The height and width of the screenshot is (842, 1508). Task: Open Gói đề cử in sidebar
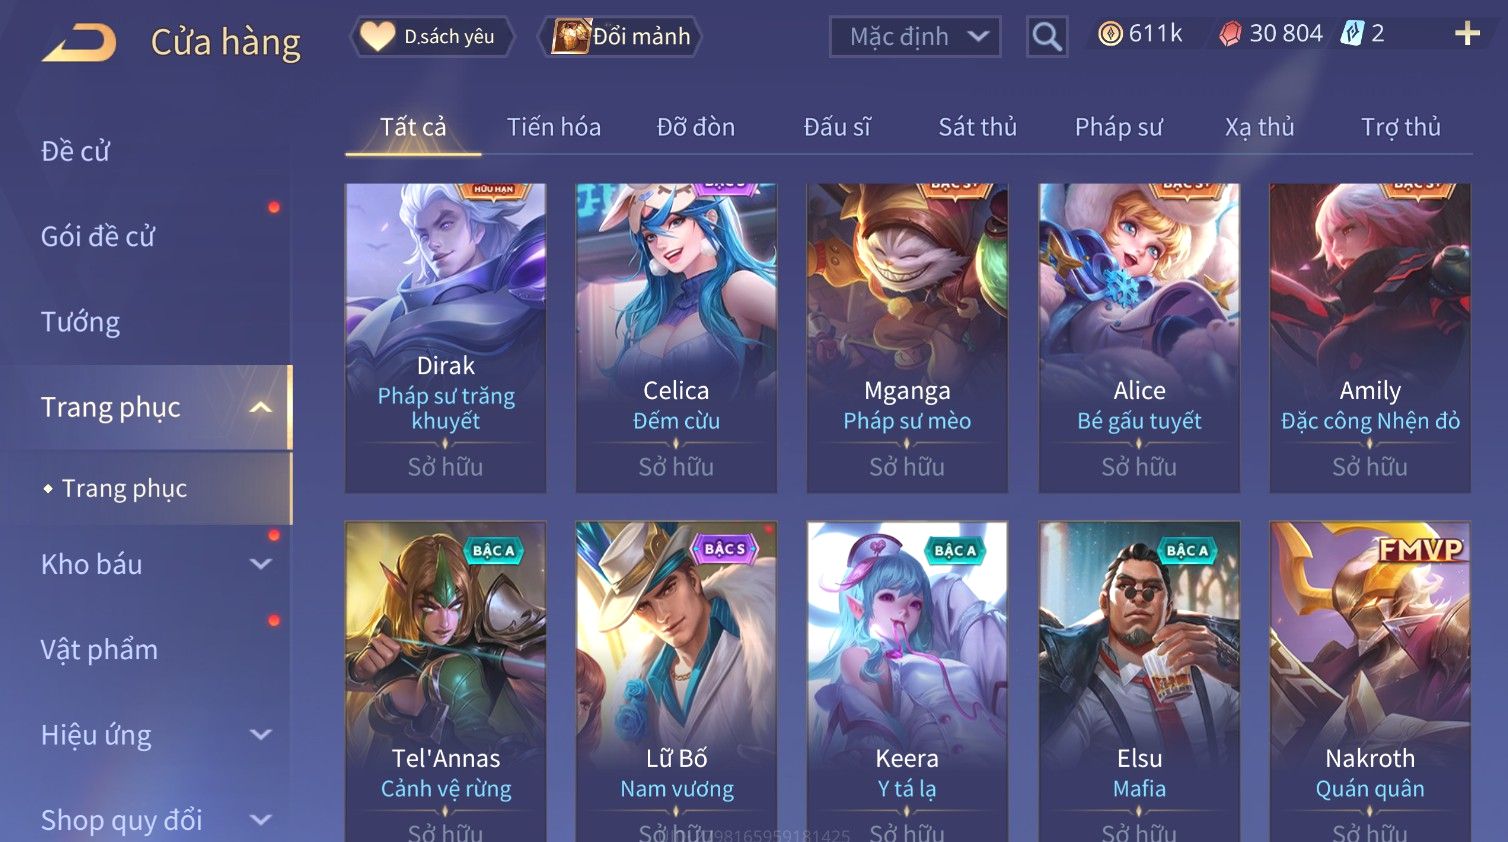(98, 236)
